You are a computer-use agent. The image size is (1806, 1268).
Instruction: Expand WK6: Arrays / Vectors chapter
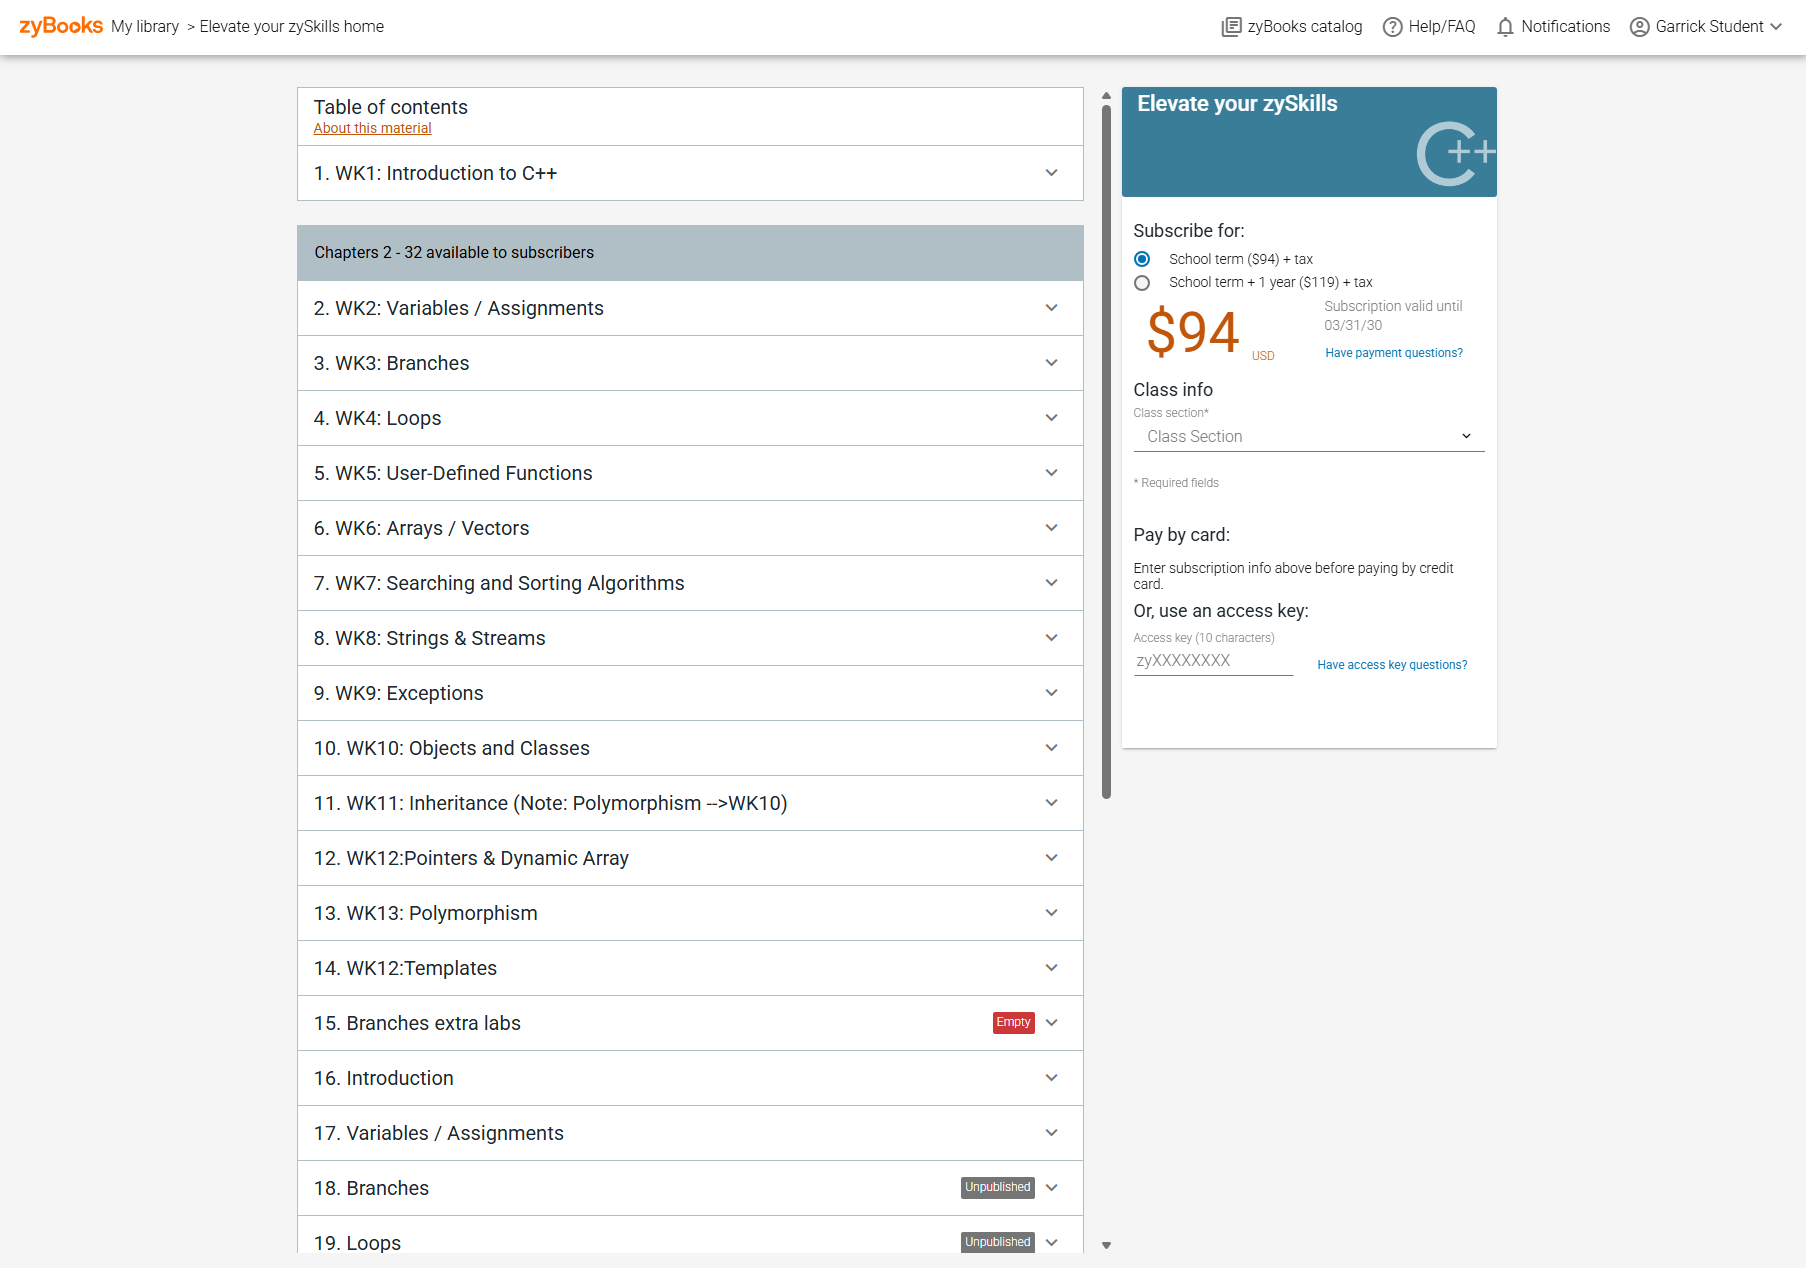tap(690, 528)
